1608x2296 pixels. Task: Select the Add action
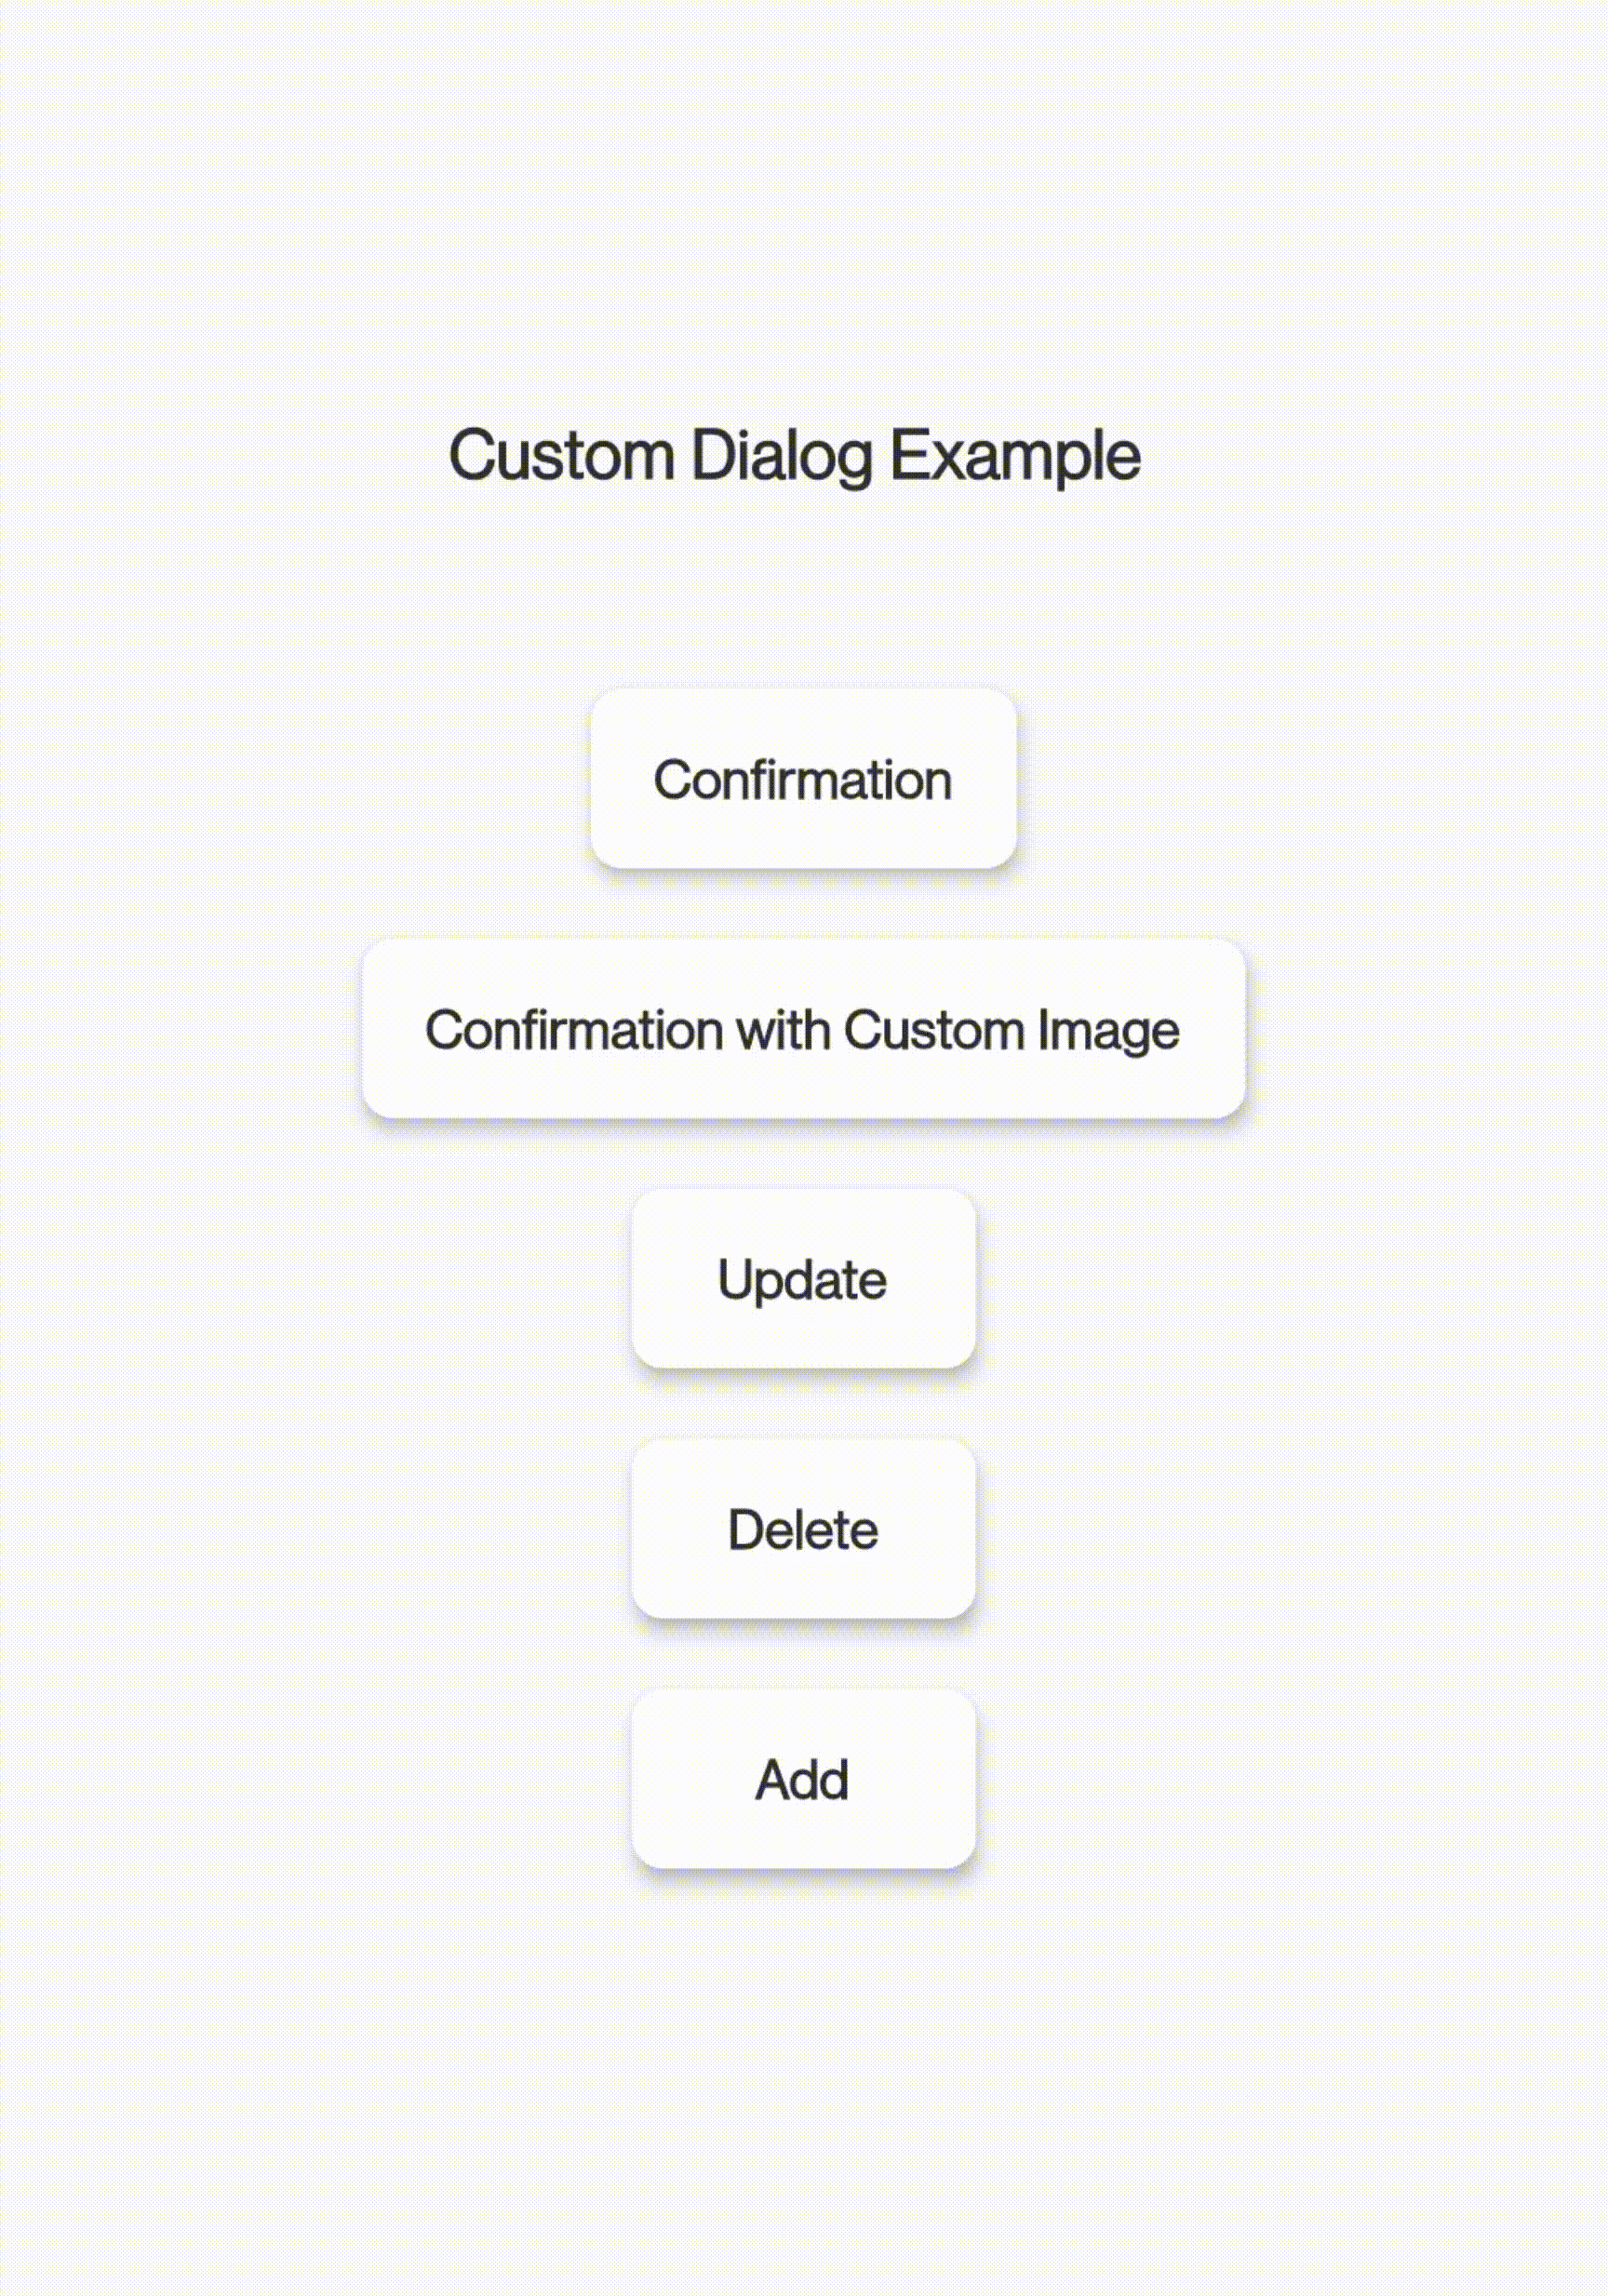click(803, 1778)
